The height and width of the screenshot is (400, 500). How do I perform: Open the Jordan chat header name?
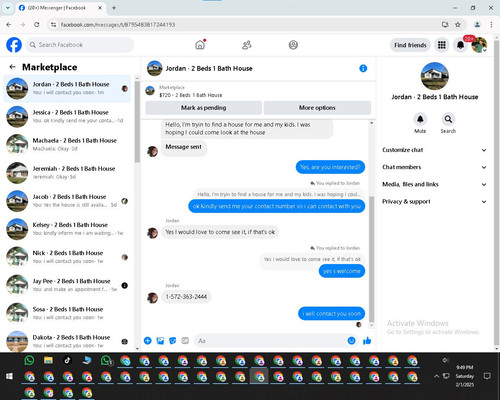point(209,68)
